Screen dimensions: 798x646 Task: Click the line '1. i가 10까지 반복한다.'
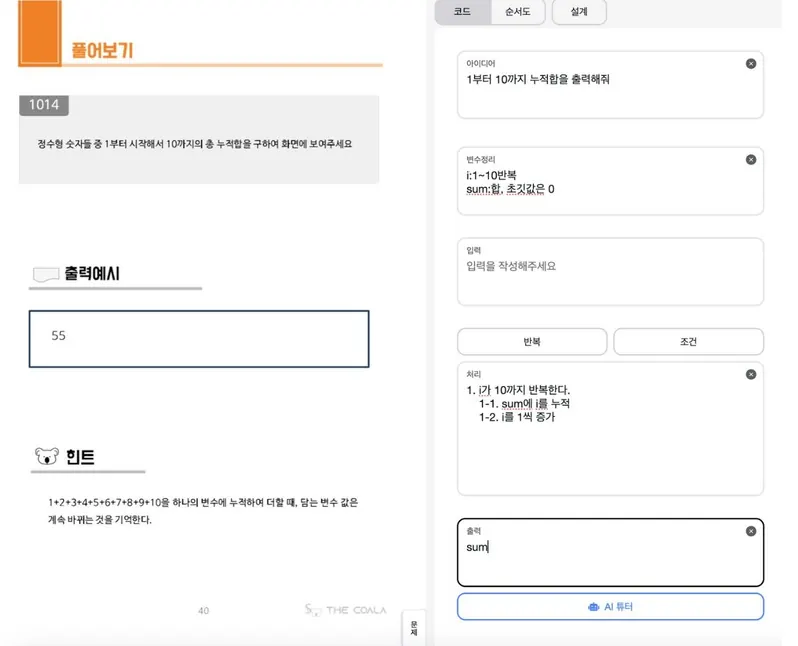coord(518,390)
